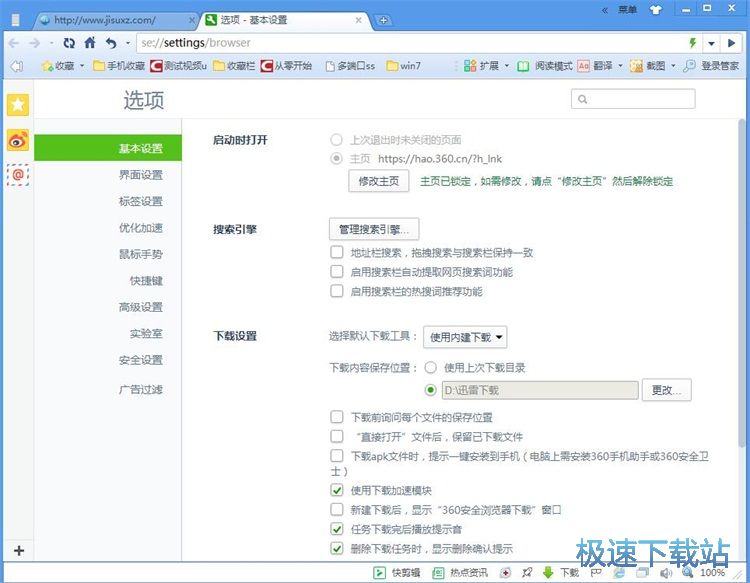Image resolution: width=750 pixels, height=583 pixels.
Task: Open the new tab plus button
Action: (x=384, y=20)
